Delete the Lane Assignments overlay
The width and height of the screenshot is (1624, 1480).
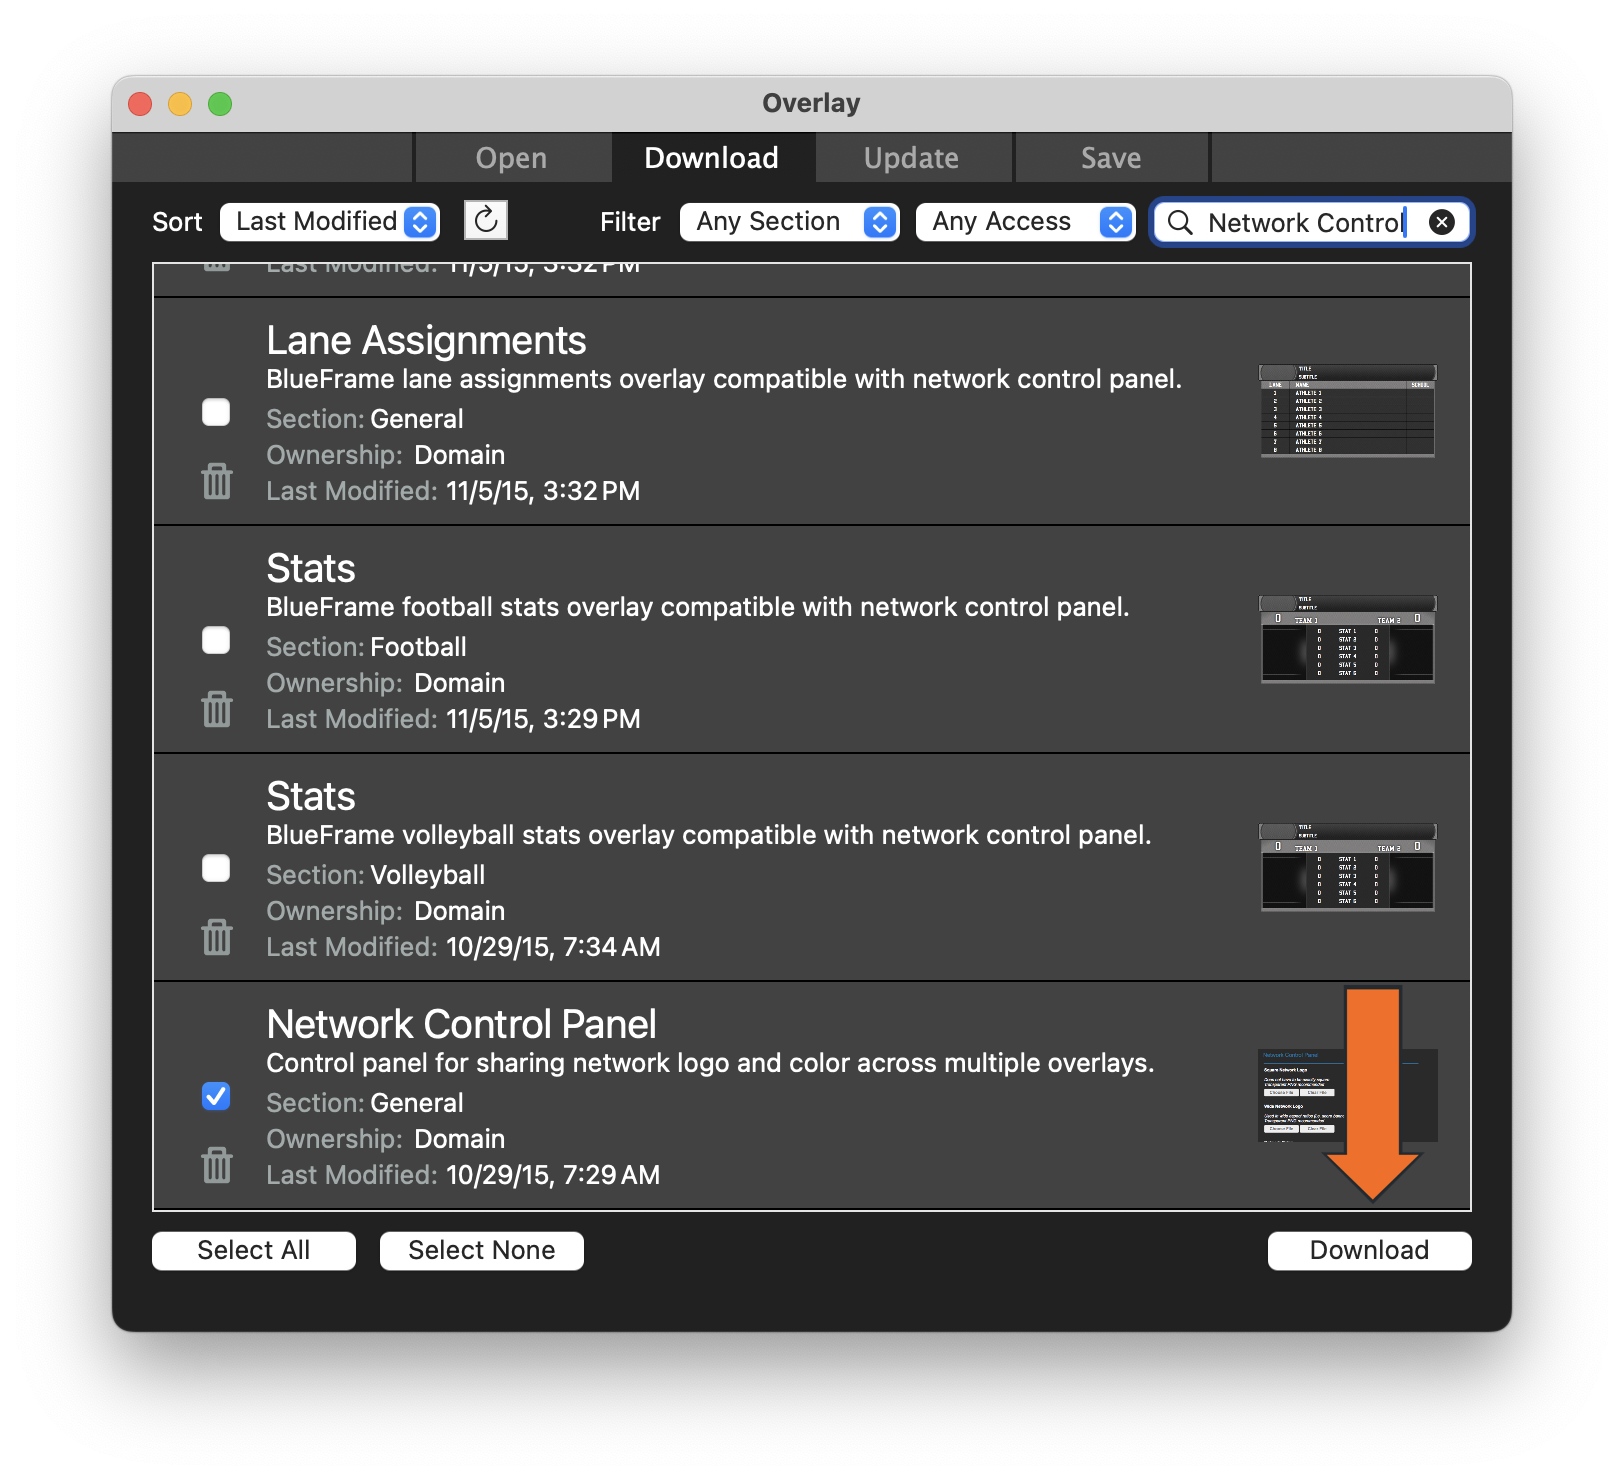pos(217,481)
